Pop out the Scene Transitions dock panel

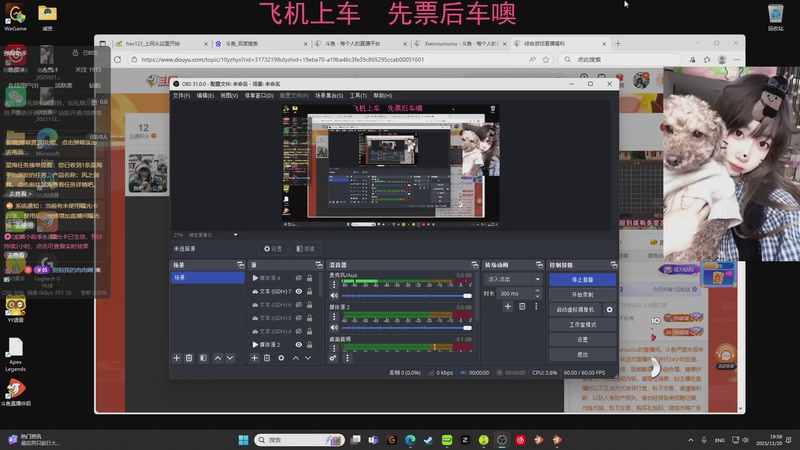539,265
